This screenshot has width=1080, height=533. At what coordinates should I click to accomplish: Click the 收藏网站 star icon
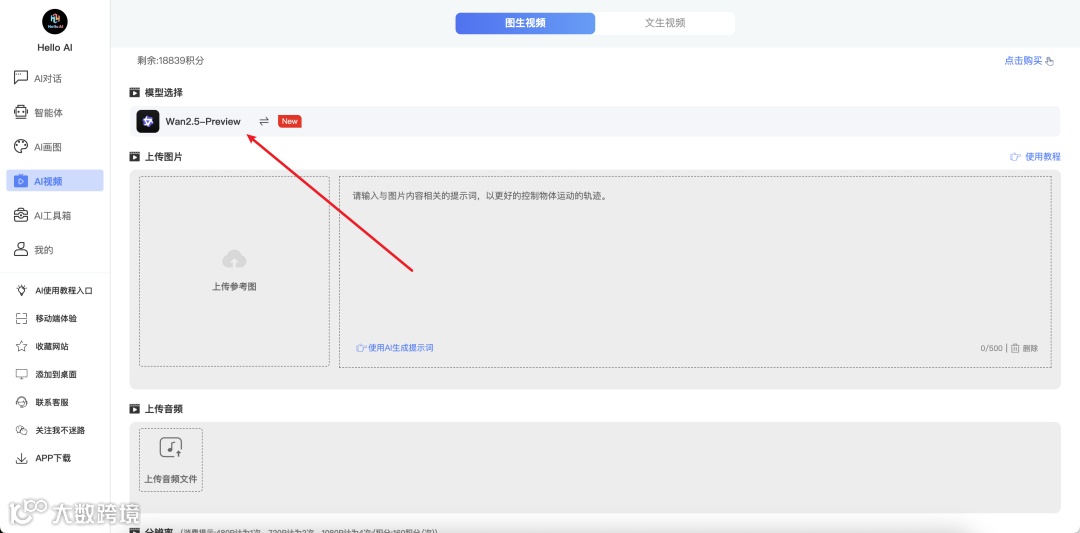point(21,346)
